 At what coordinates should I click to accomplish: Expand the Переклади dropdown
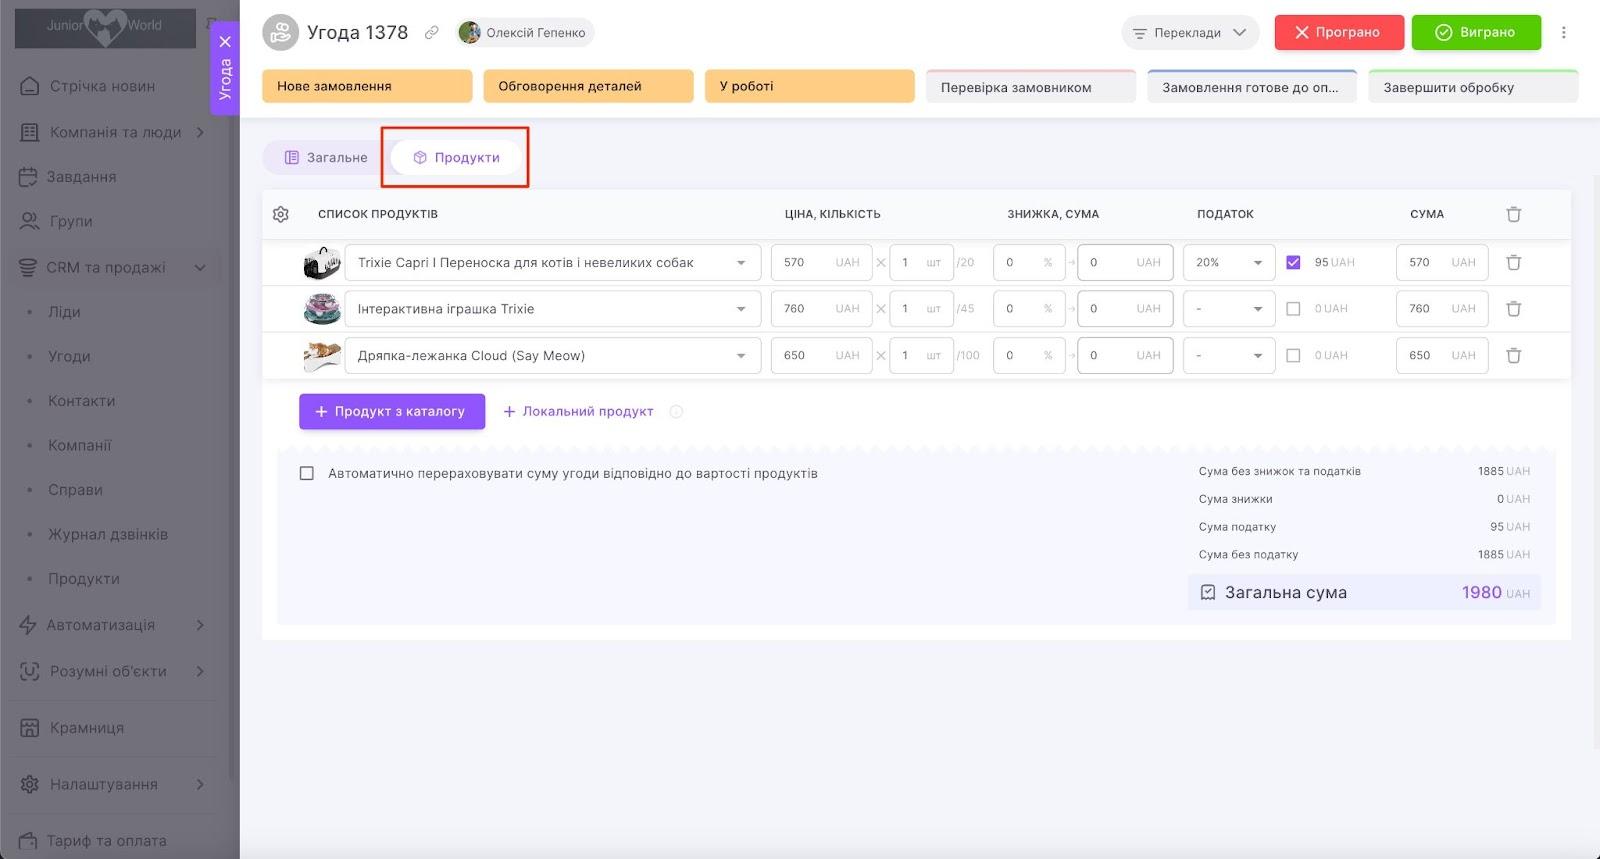coord(1189,33)
